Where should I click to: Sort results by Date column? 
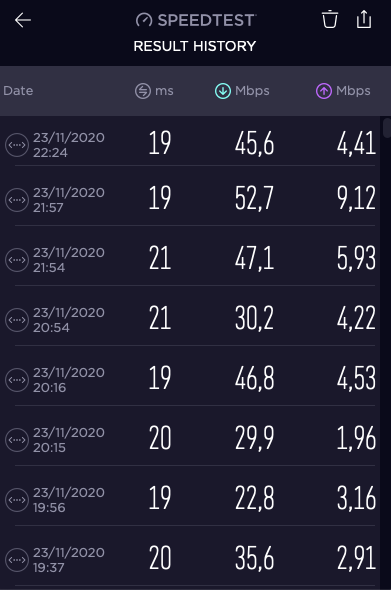(x=18, y=91)
